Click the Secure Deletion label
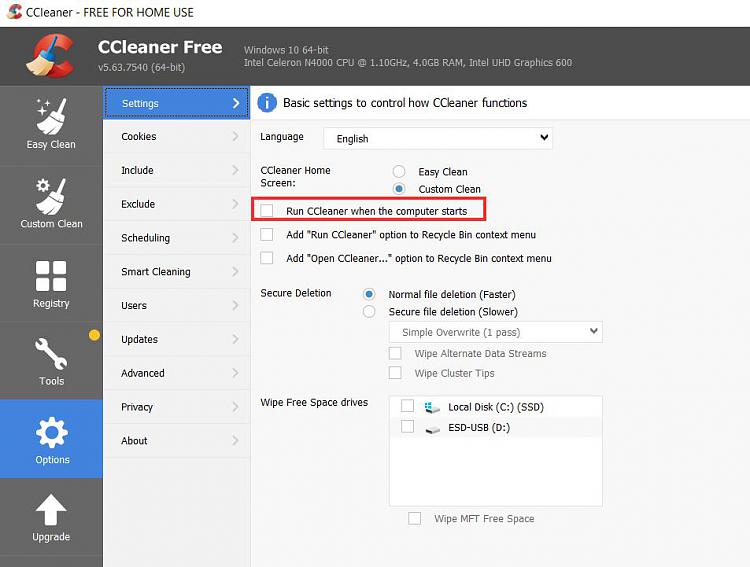750x567 pixels. point(296,293)
